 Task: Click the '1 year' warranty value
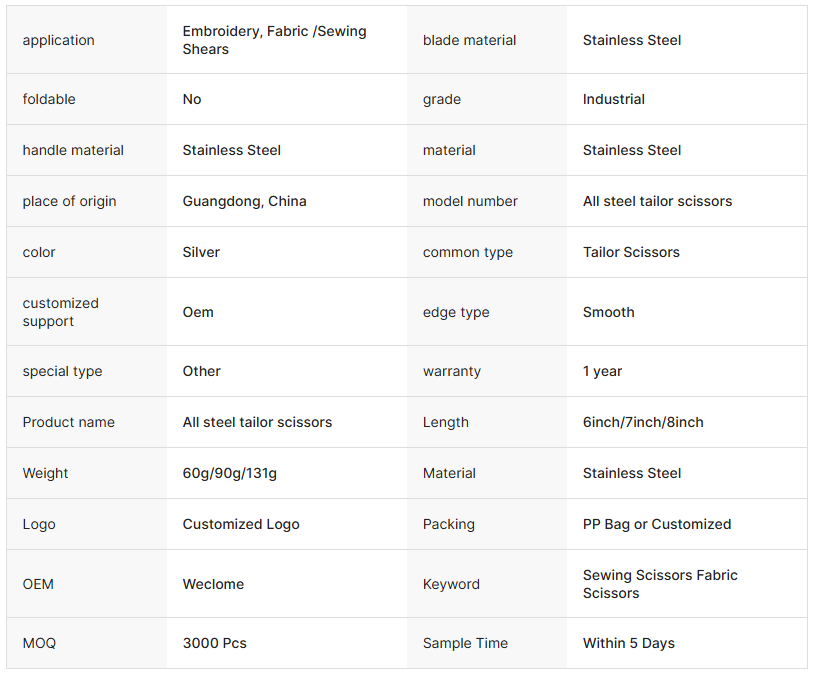(x=602, y=371)
